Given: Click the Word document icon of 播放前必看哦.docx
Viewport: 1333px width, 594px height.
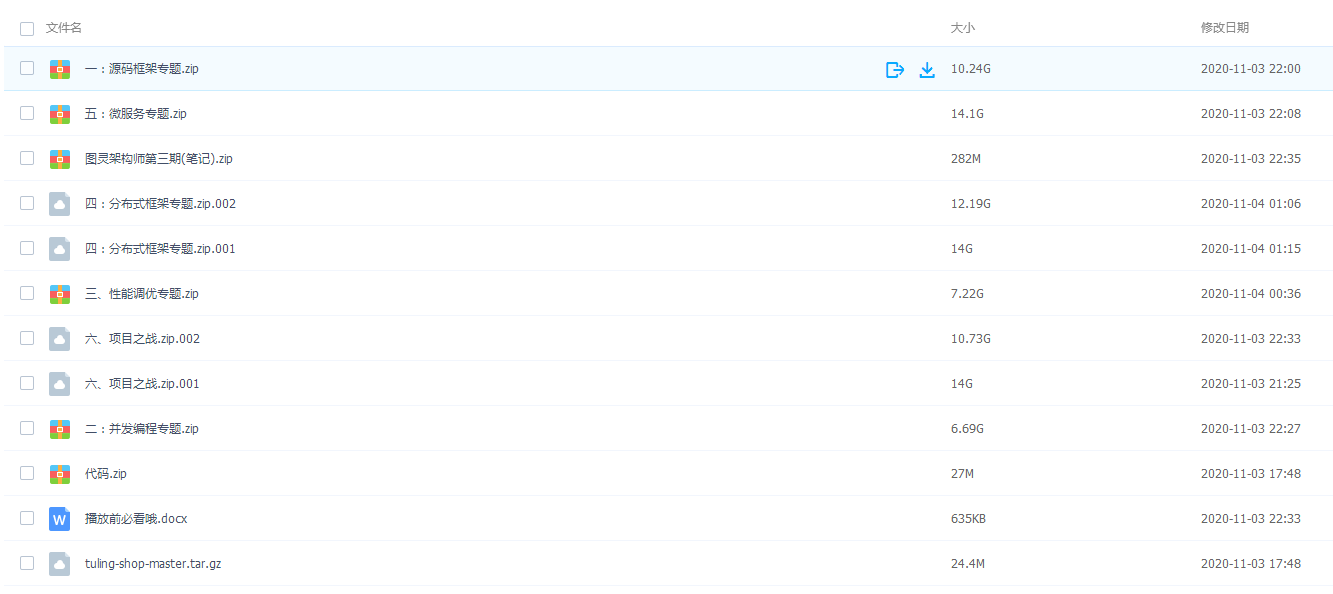Looking at the screenshot, I should click(60, 519).
